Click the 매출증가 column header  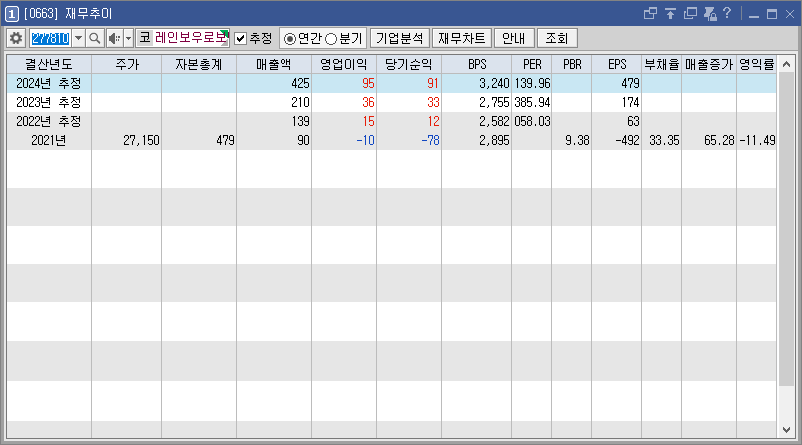click(709, 64)
